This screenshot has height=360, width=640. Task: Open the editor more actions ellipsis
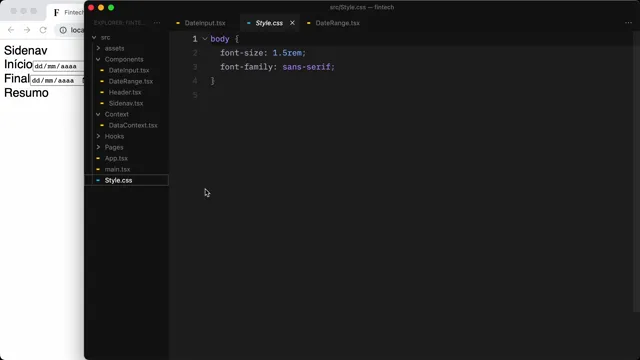[628, 23]
